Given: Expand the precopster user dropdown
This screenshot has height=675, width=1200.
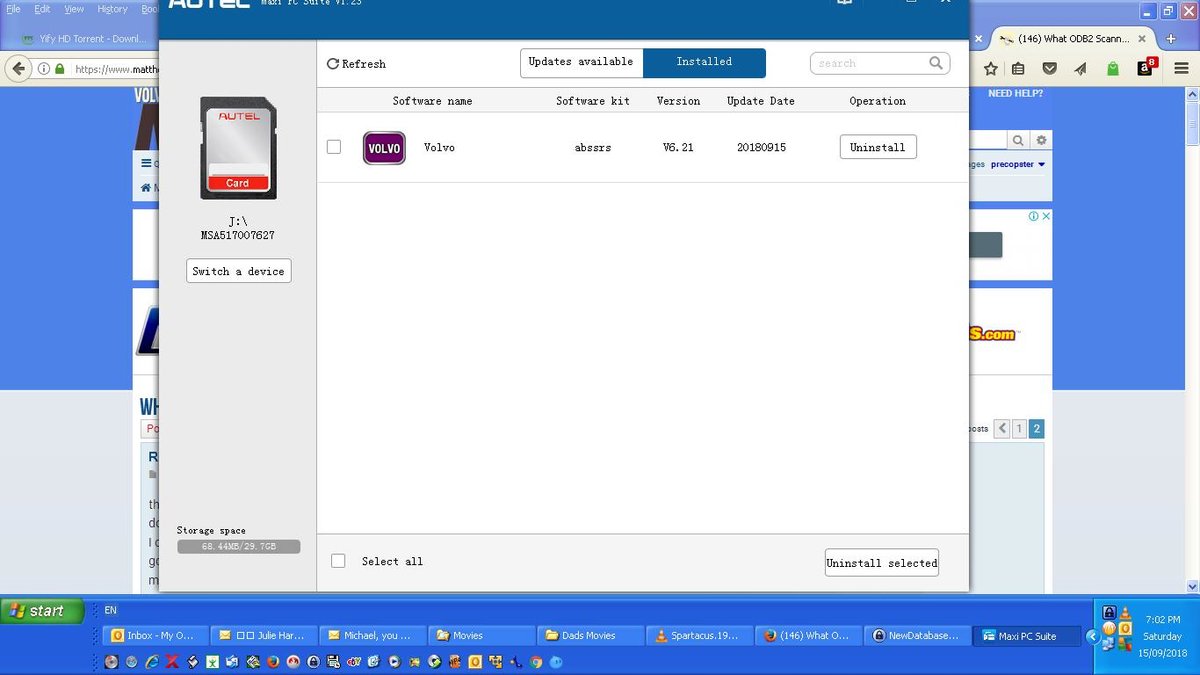Looking at the screenshot, I should [x=1041, y=164].
